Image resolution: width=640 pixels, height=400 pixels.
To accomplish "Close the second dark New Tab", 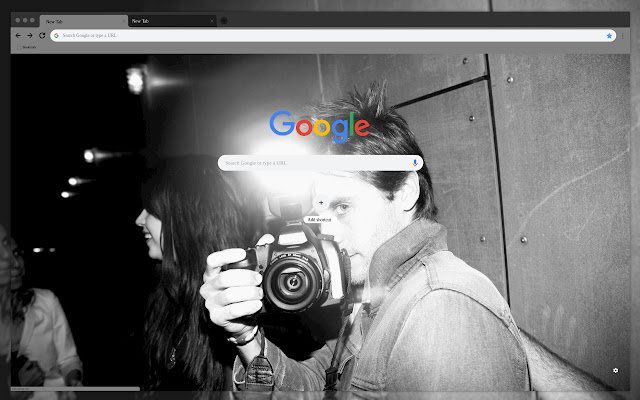I will click(212, 21).
